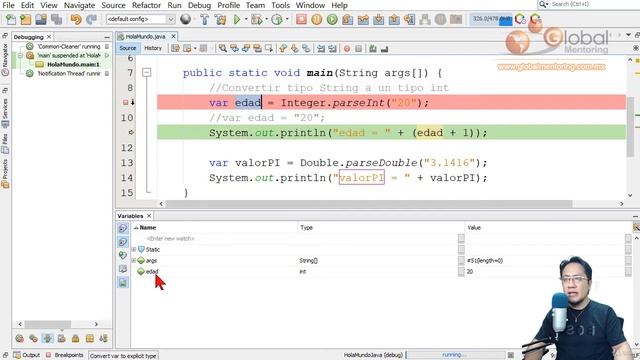Image resolution: width=640 pixels, height=360 pixels.
Task: Open the Debug Project dropdown arrow
Action: pos(267,19)
